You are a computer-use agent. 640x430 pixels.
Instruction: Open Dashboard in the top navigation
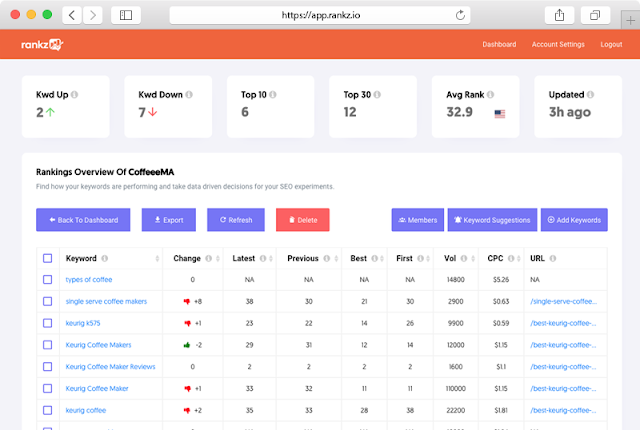(x=499, y=44)
